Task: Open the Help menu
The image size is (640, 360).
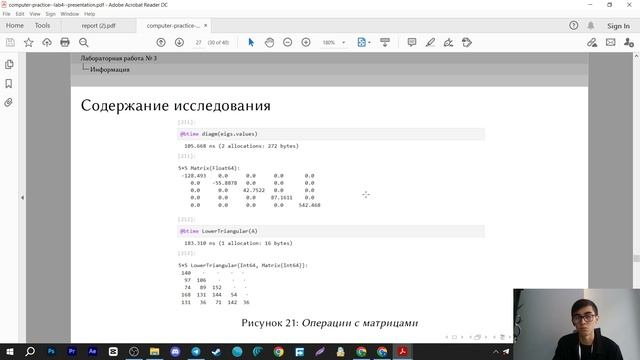Action: tap(89, 14)
